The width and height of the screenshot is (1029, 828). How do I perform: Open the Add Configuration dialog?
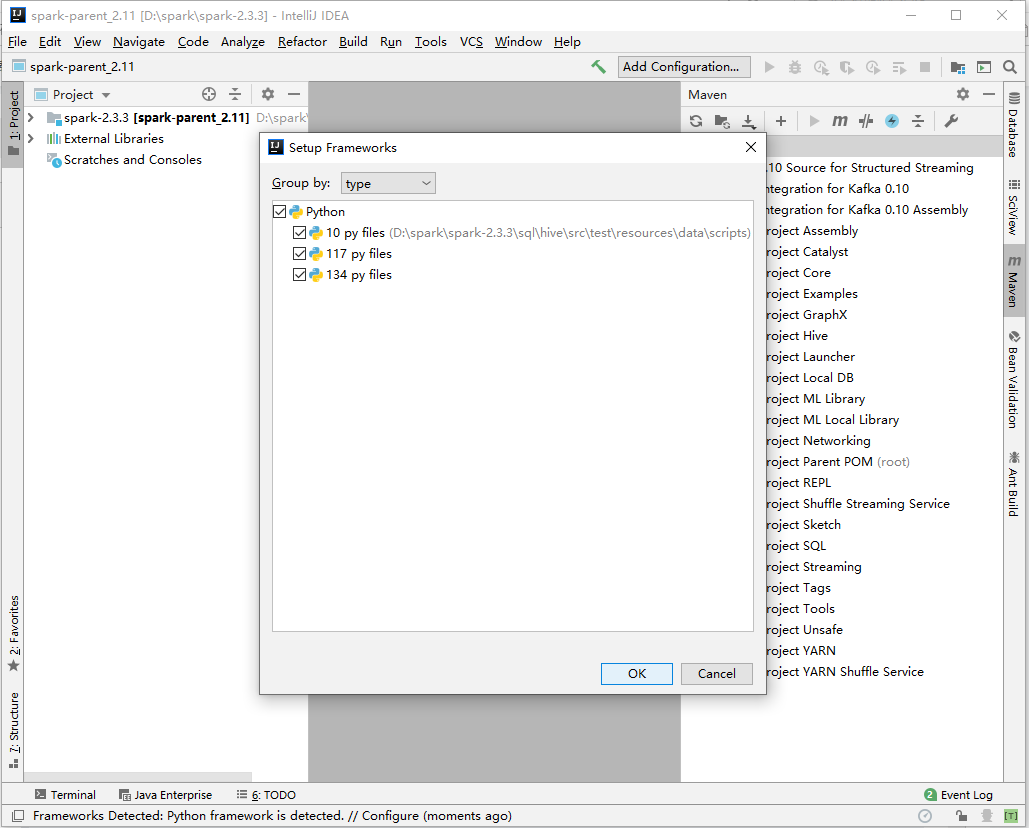[684, 66]
